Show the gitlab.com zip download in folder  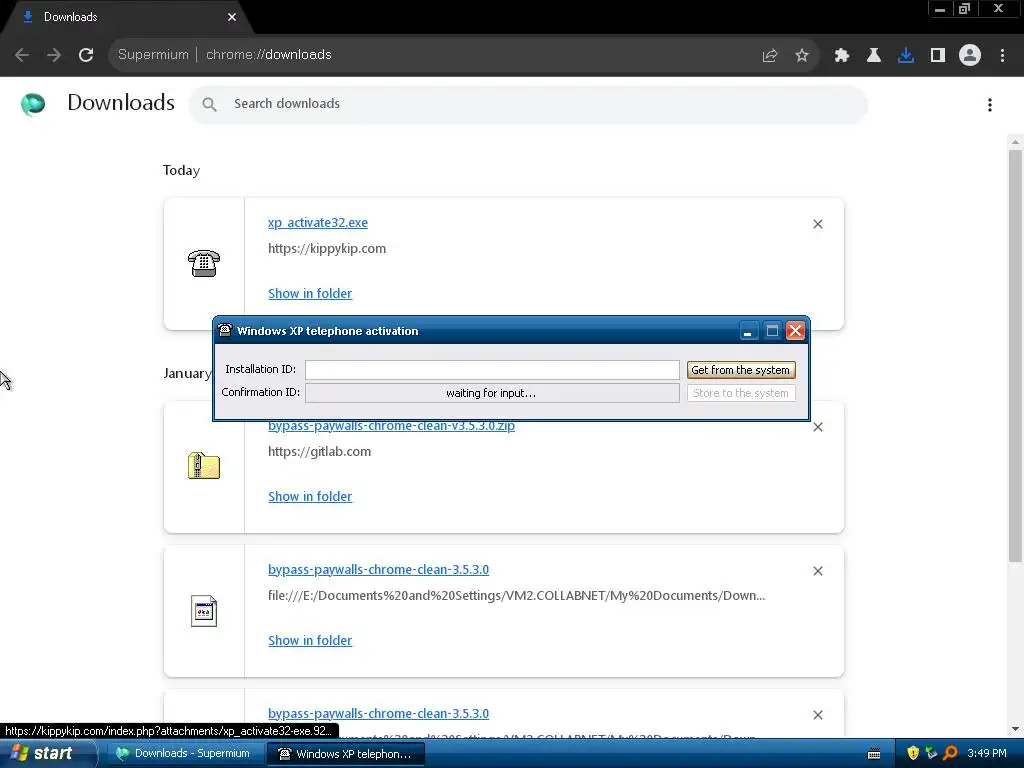coord(310,497)
